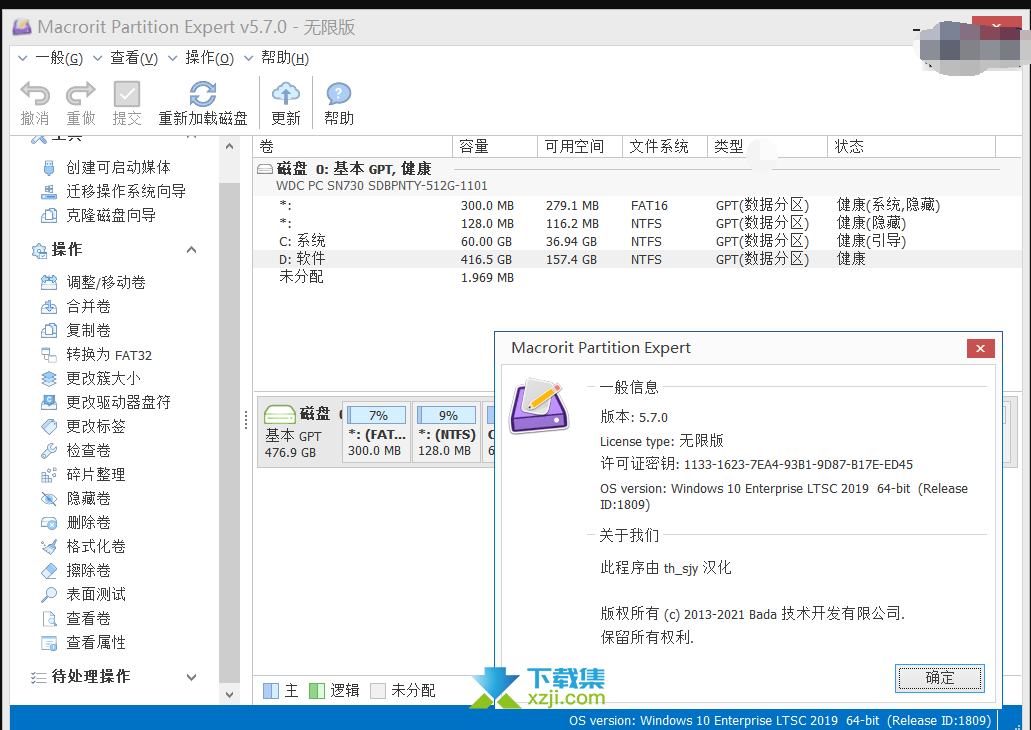Click the Redo (重做) toolbar icon
1031x730 pixels.
click(x=81, y=94)
